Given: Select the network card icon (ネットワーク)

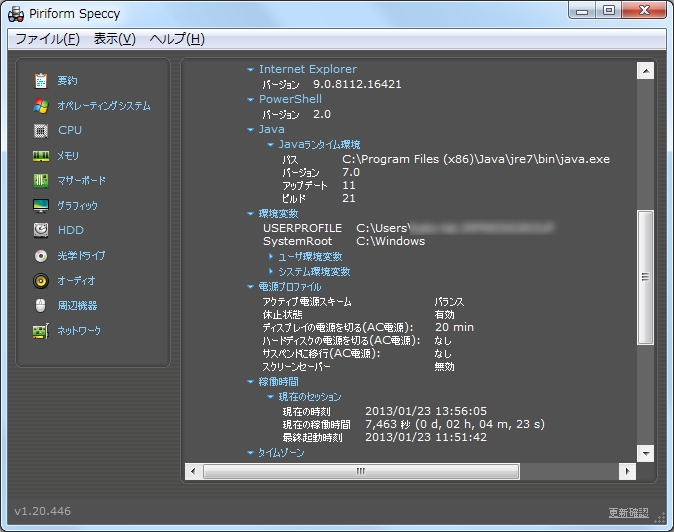Looking at the screenshot, I should click(x=41, y=331).
